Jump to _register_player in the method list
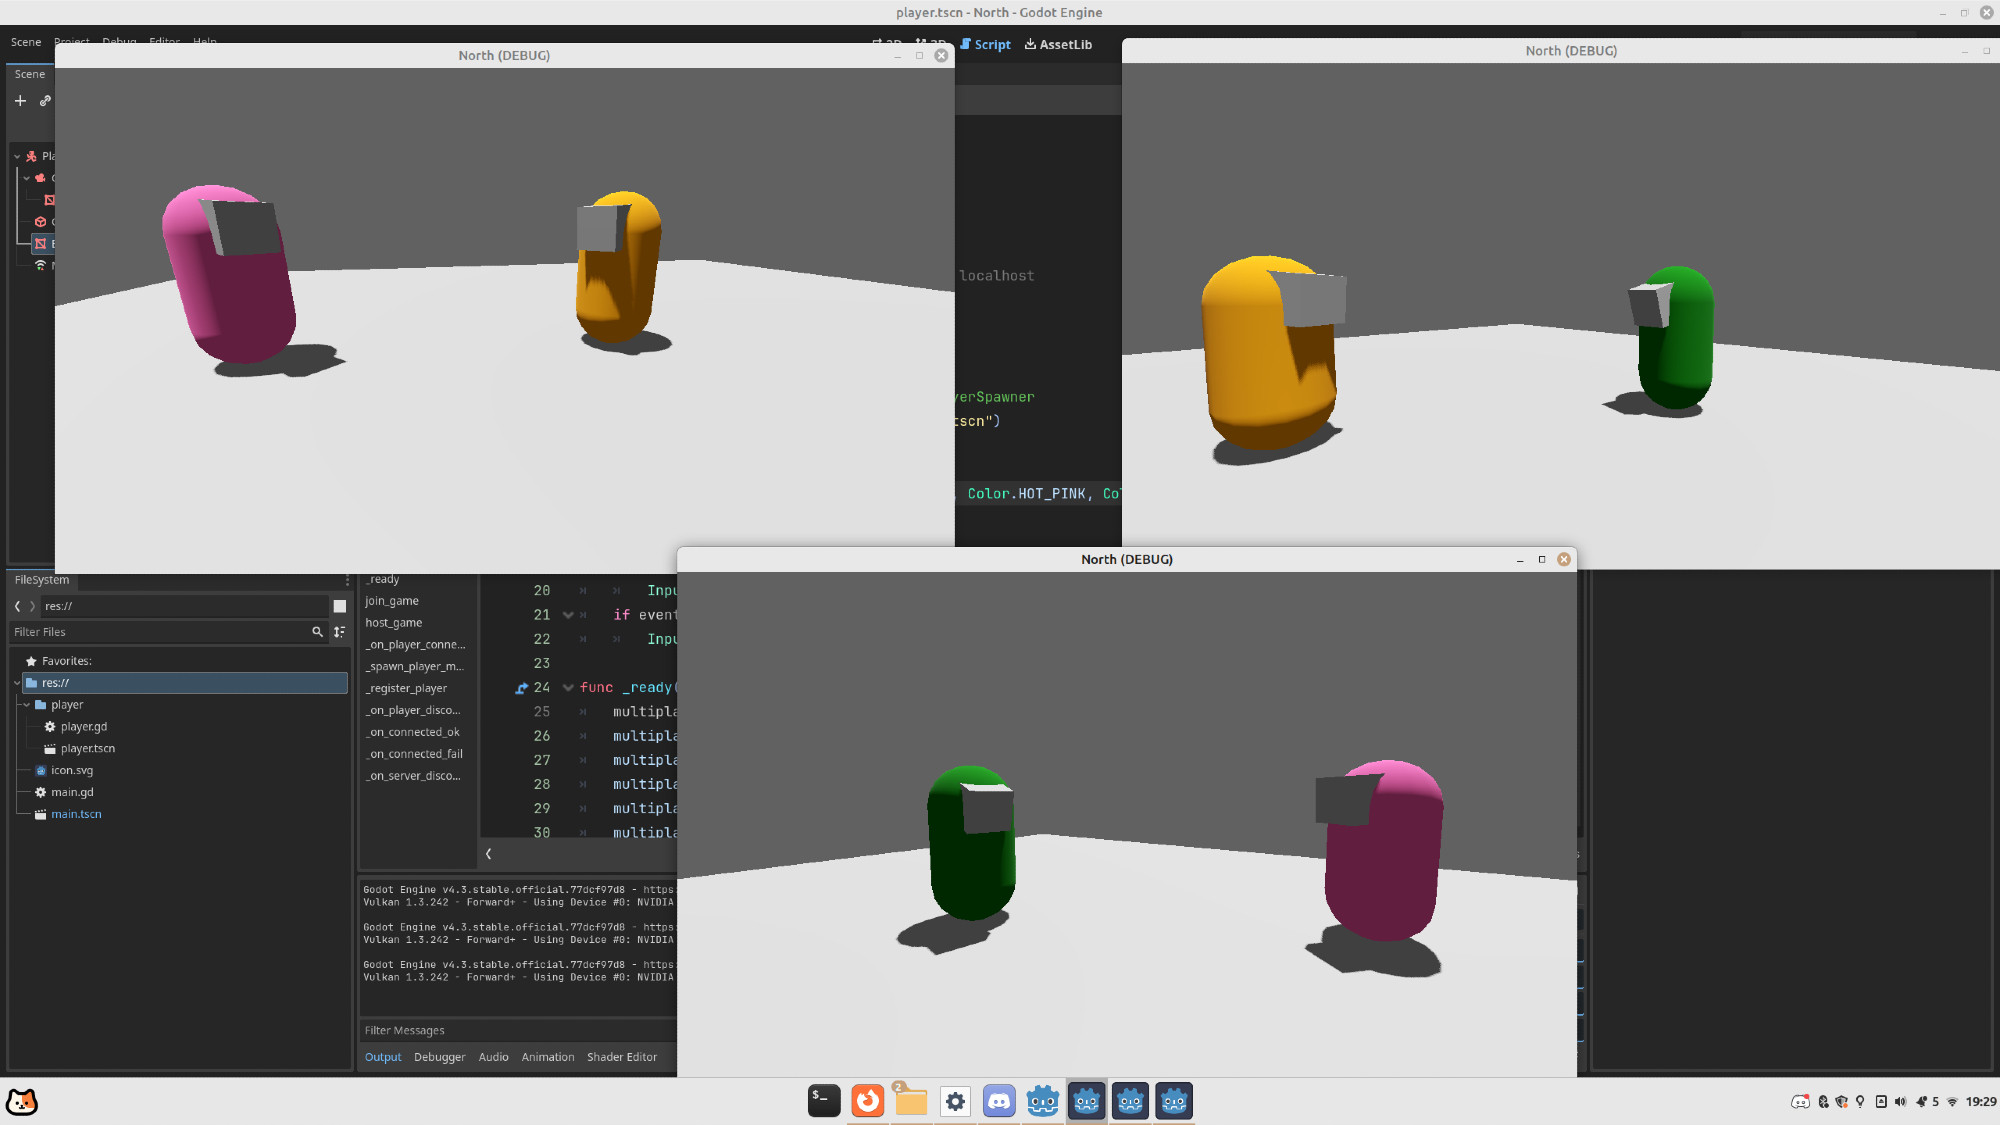Image resolution: width=2000 pixels, height=1125 pixels. tap(406, 688)
